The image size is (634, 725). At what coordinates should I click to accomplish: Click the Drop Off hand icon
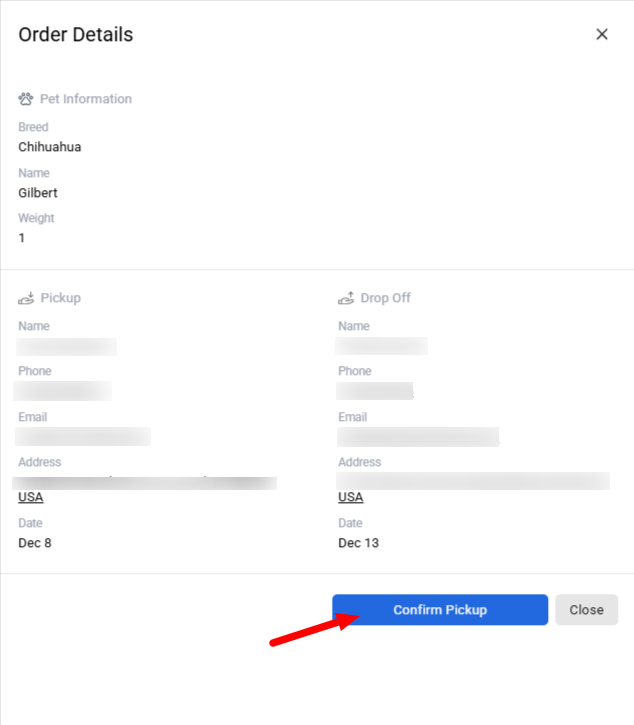click(x=346, y=298)
